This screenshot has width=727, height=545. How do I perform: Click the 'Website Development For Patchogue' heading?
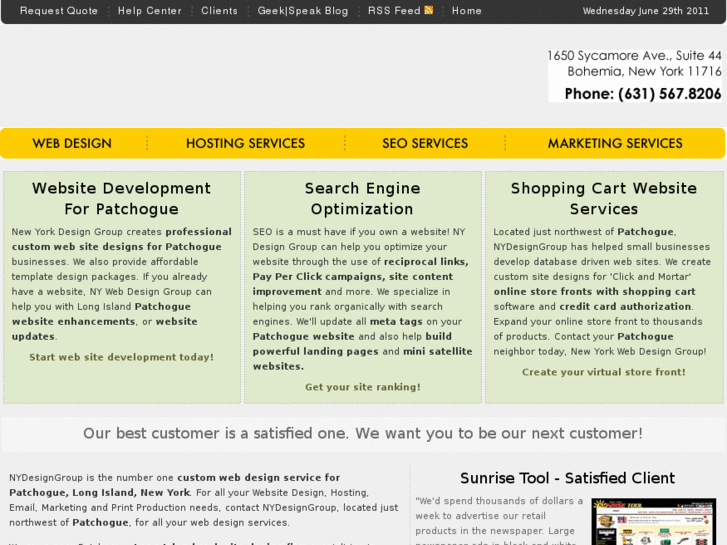click(x=121, y=199)
